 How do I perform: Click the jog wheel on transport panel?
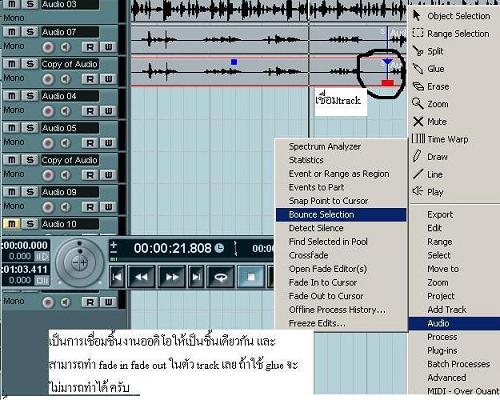tap(80, 262)
